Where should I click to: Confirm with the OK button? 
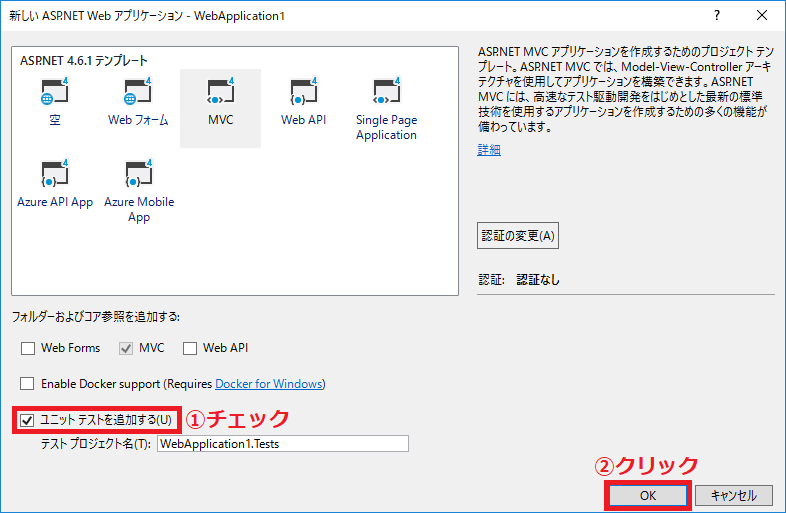[648, 496]
